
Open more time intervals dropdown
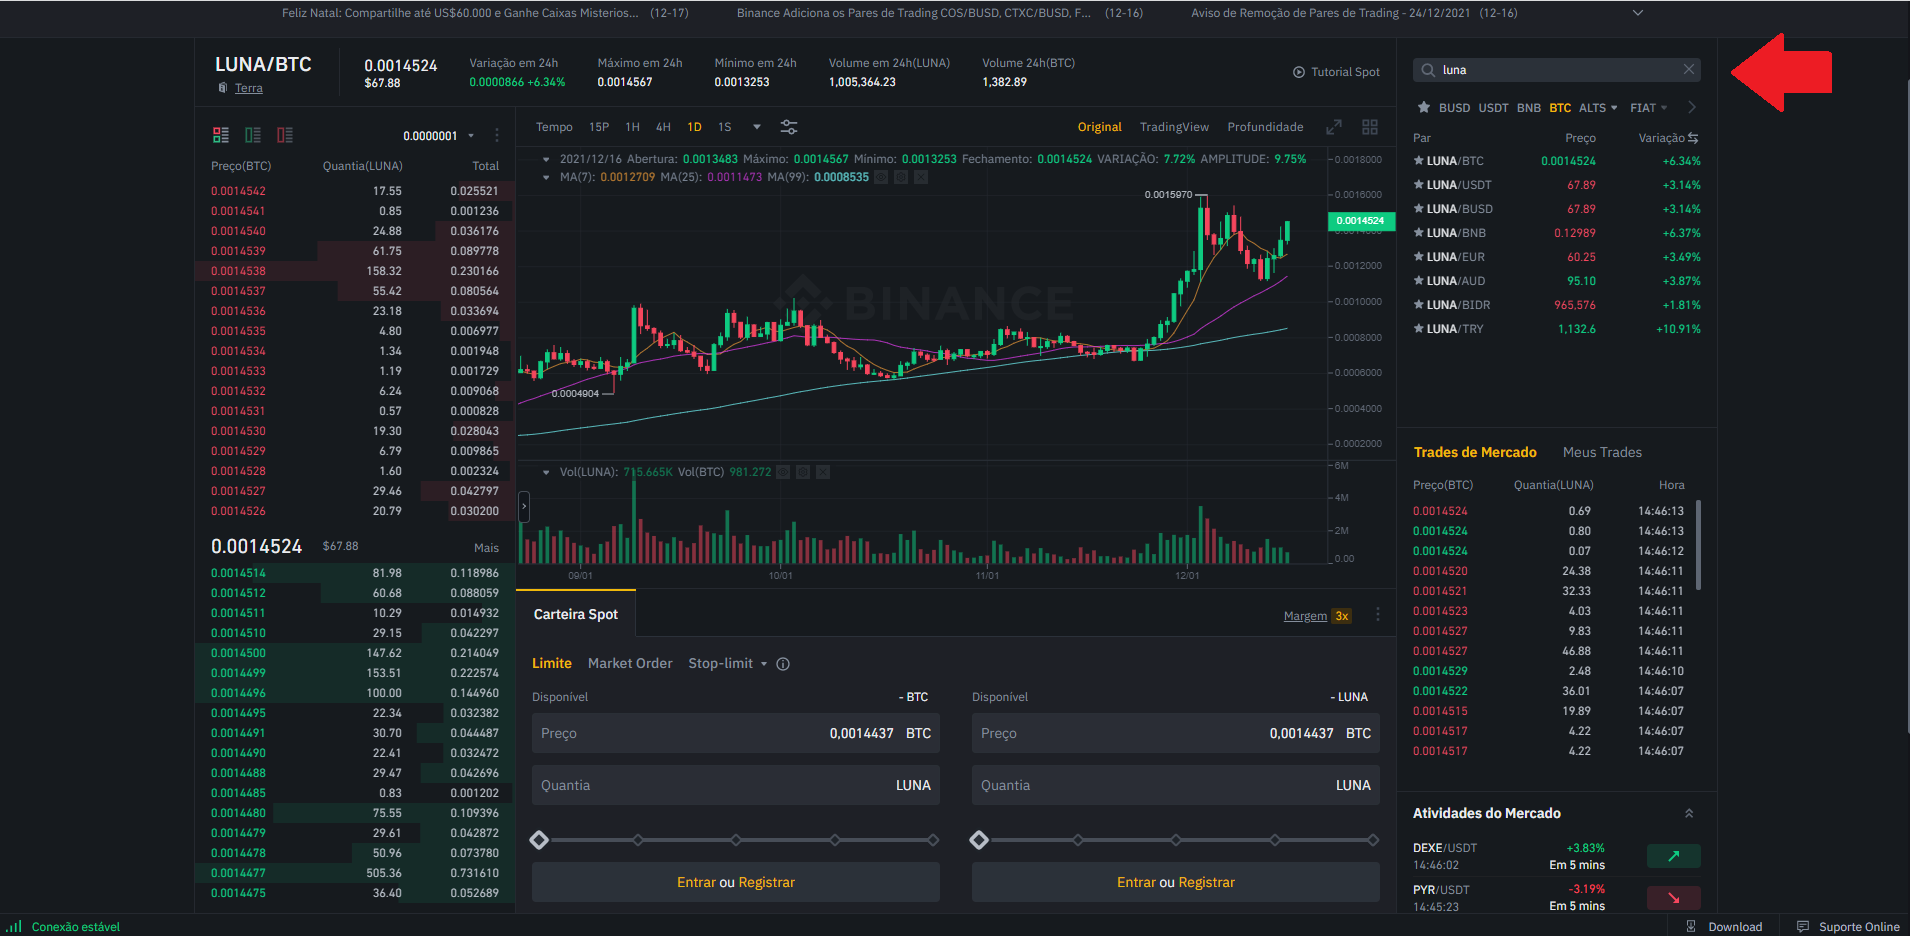tap(757, 127)
